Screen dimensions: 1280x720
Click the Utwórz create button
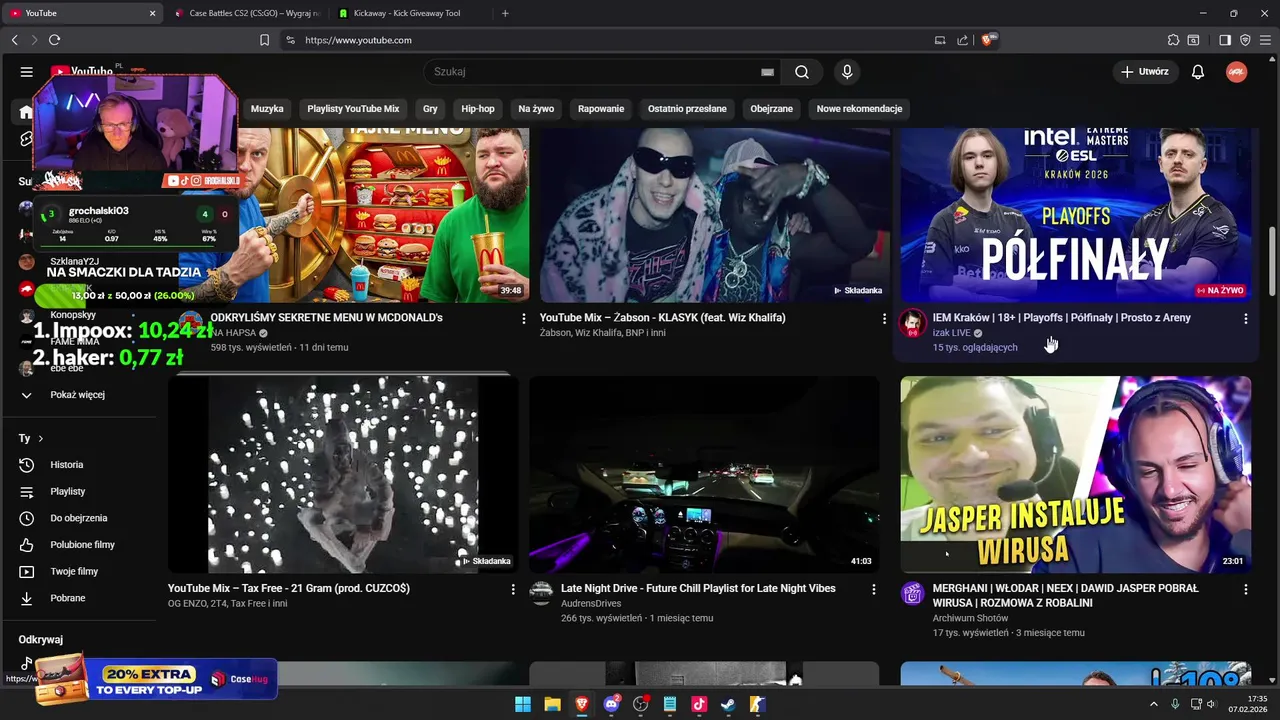click(1144, 72)
